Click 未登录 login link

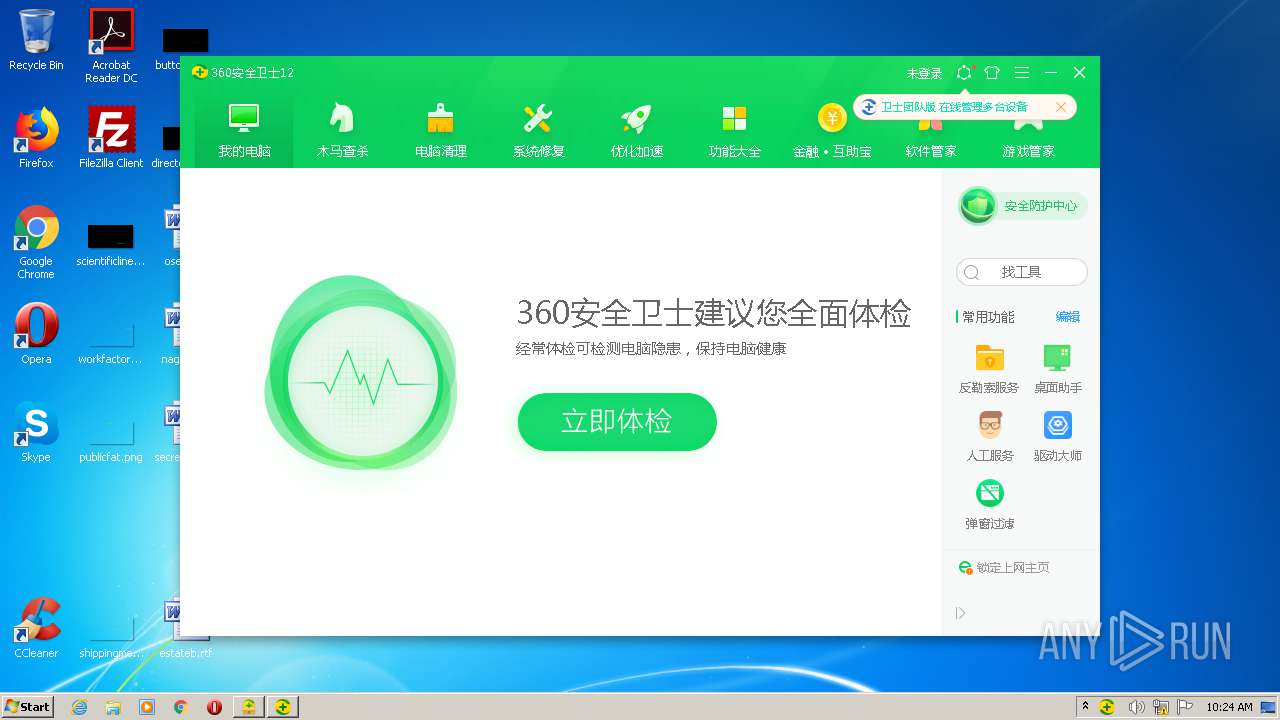(924, 73)
